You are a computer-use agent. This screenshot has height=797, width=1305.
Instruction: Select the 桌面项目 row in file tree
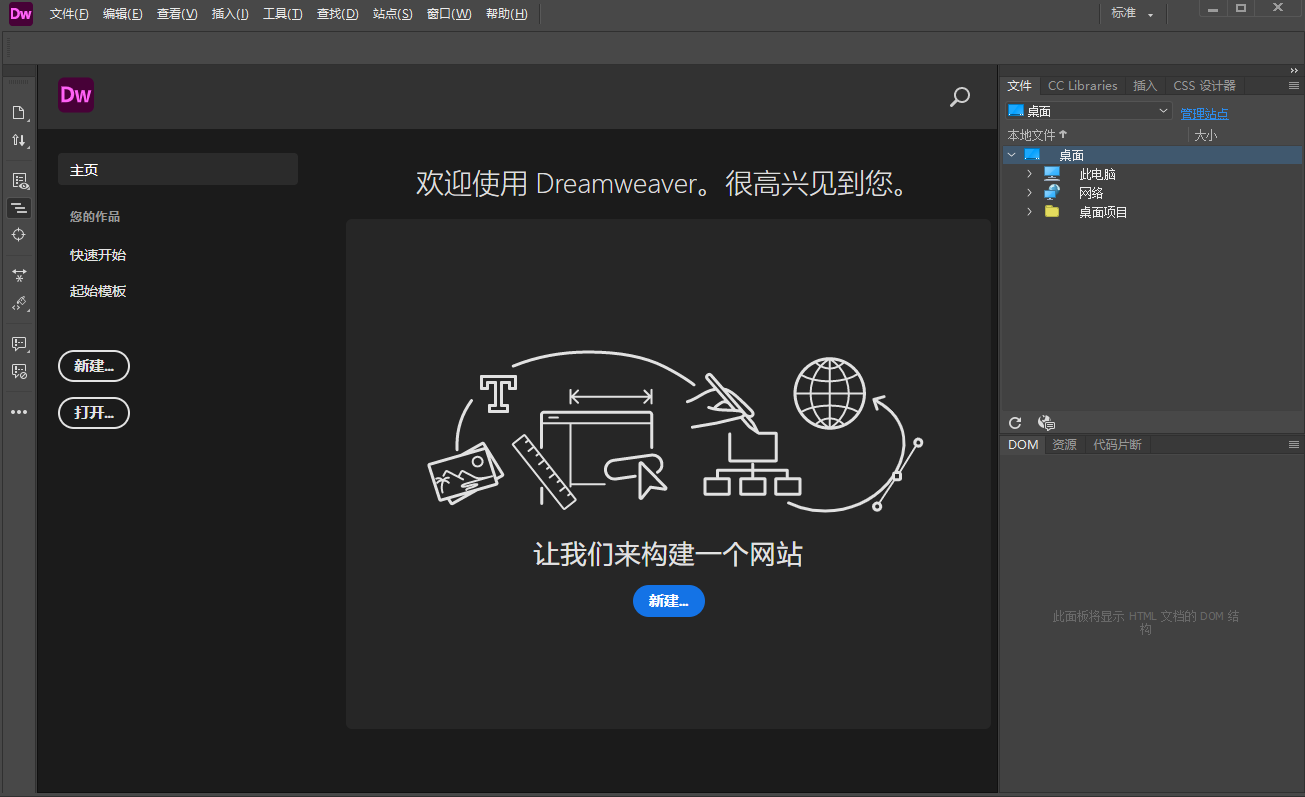point(1152,212)
